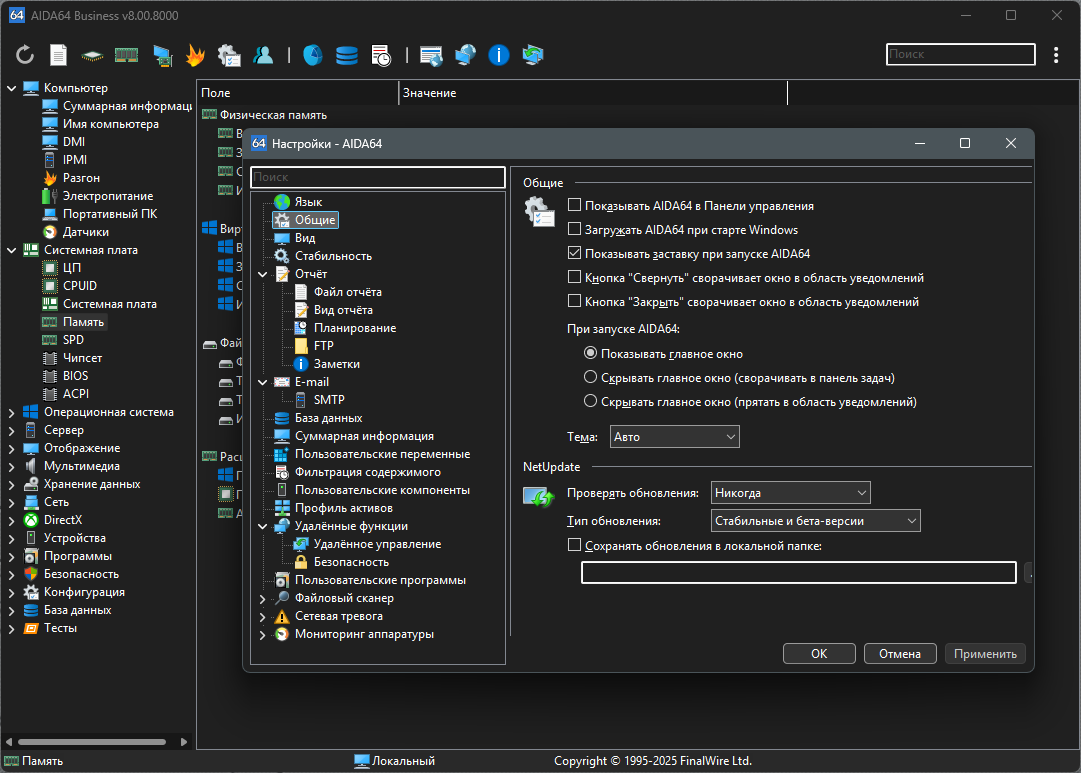
Task: Select 'Скрывать главное окно (сворачивать в панель задач)'
Action: click(590, 378)
